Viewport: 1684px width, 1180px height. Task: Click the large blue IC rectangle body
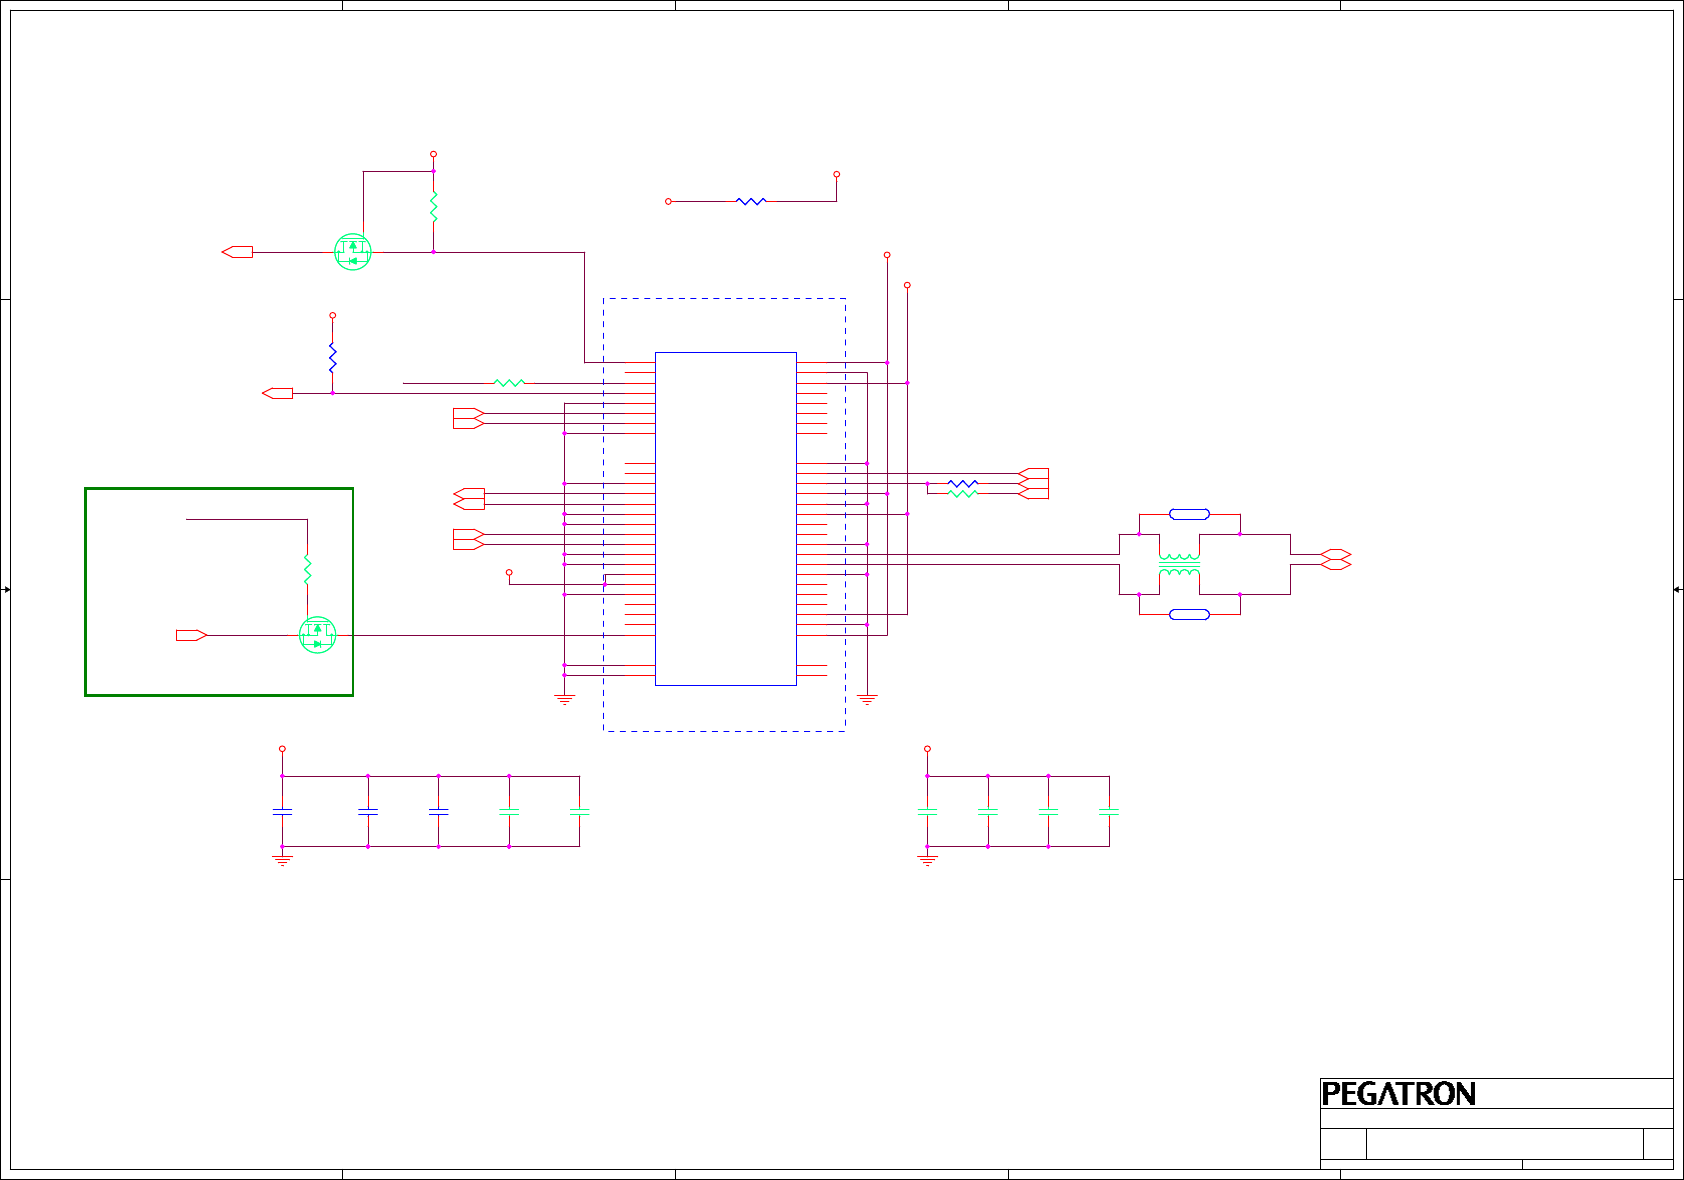click(x=726, y=519)
